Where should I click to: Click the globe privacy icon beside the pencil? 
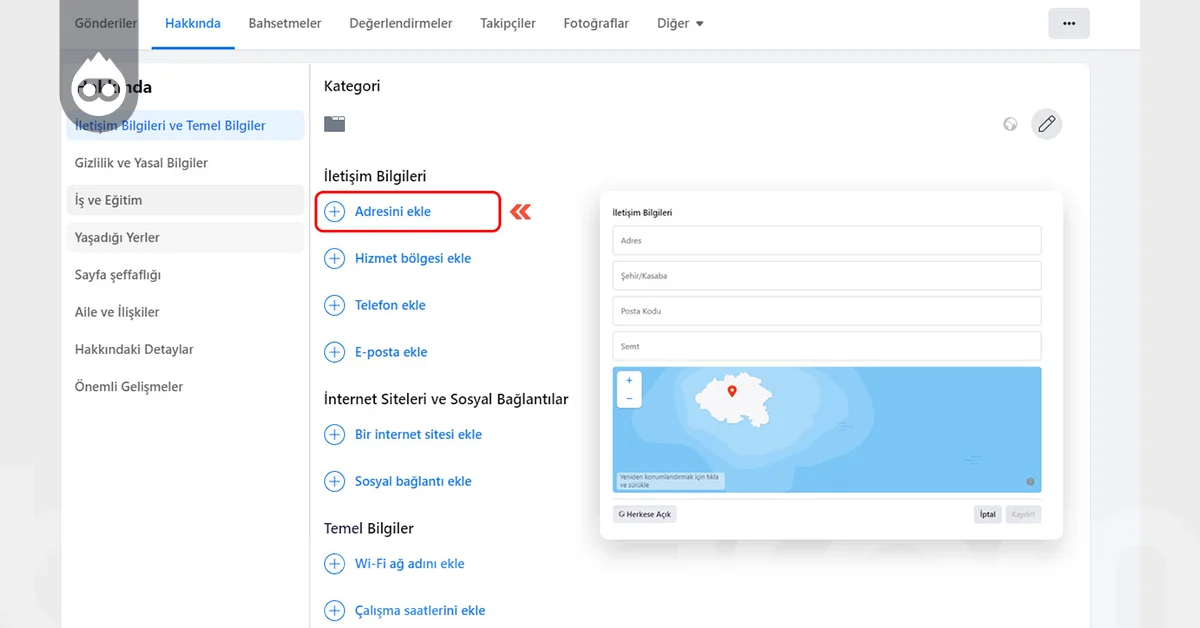click(1010, 124)
